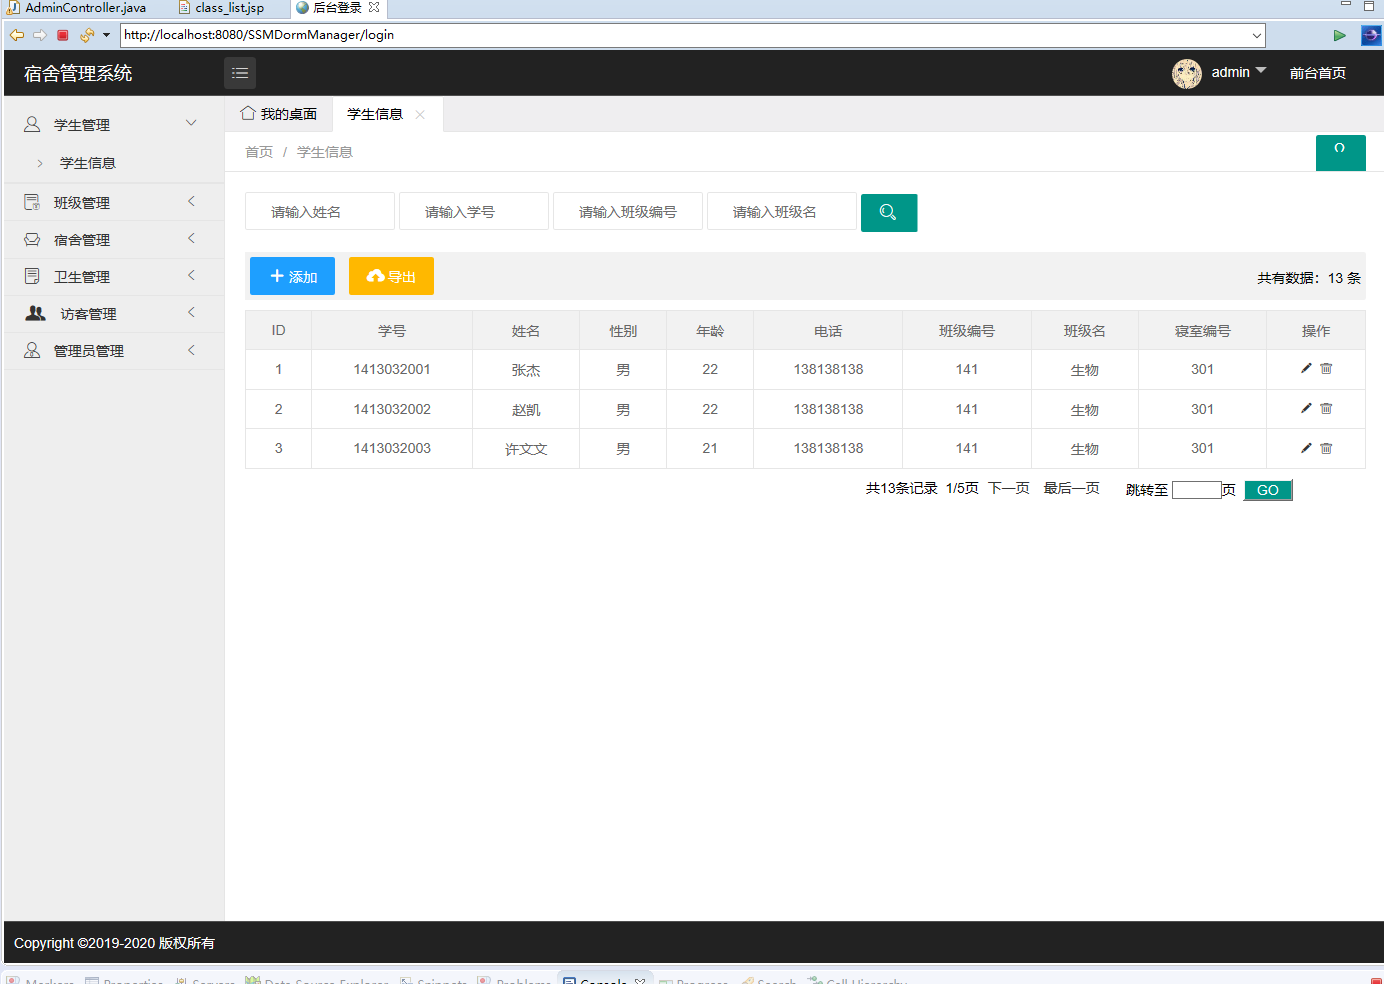This screenshot has height=984, width=1384.
Task: Click the people icon next to 访客管理
Action: [34, 313]
